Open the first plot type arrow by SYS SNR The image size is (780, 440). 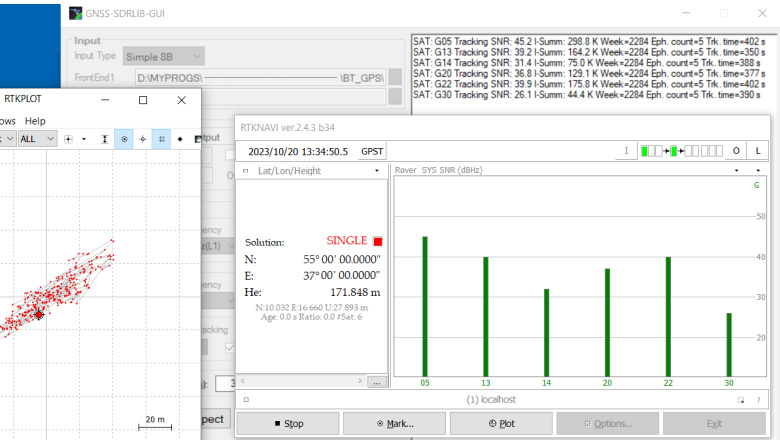[737, 171]
